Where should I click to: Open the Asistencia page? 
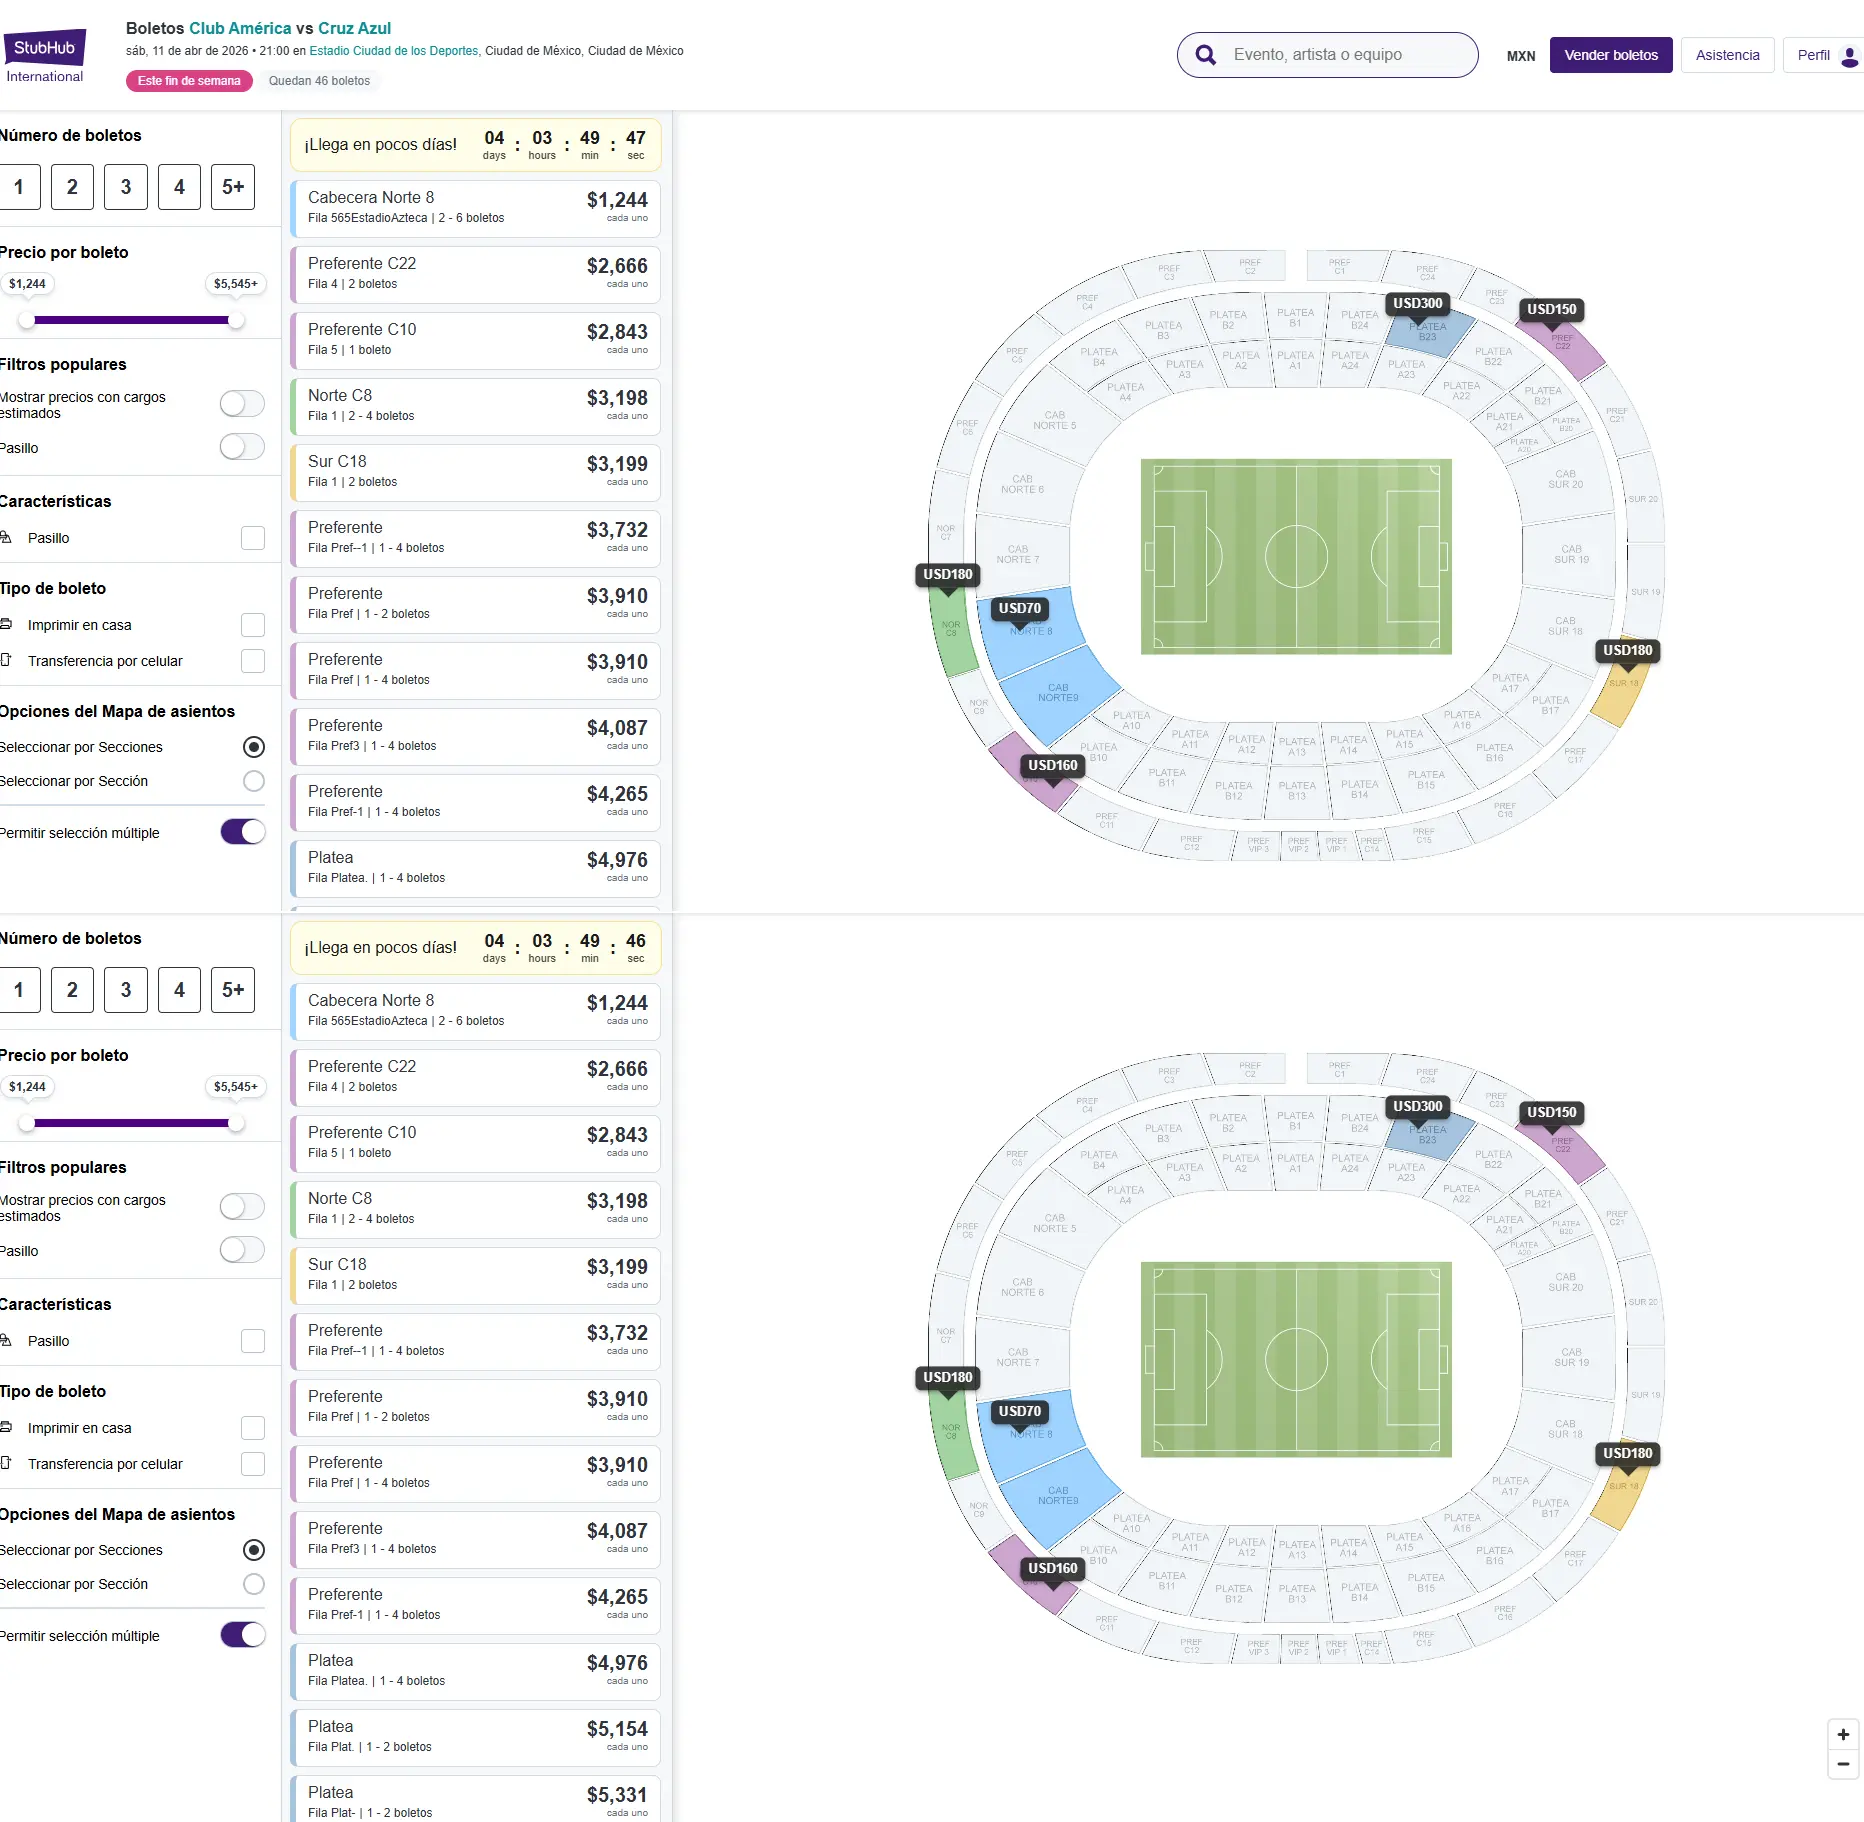point(1727,55)
